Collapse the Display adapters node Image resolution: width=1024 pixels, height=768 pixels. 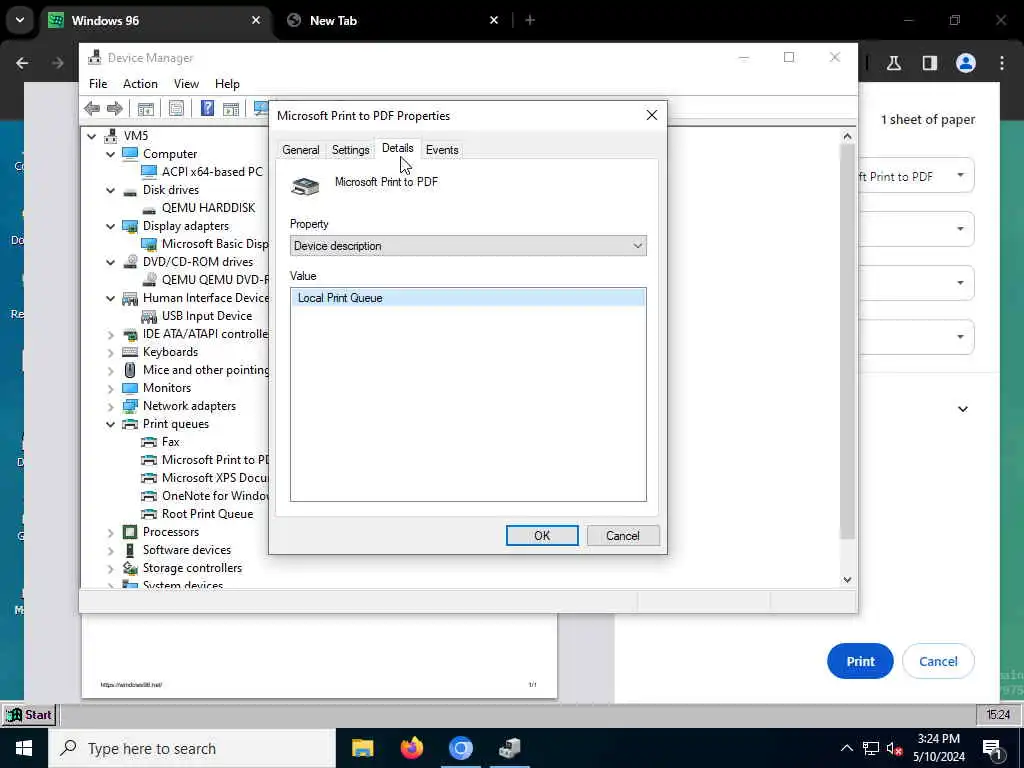click(x=110, y=226)
